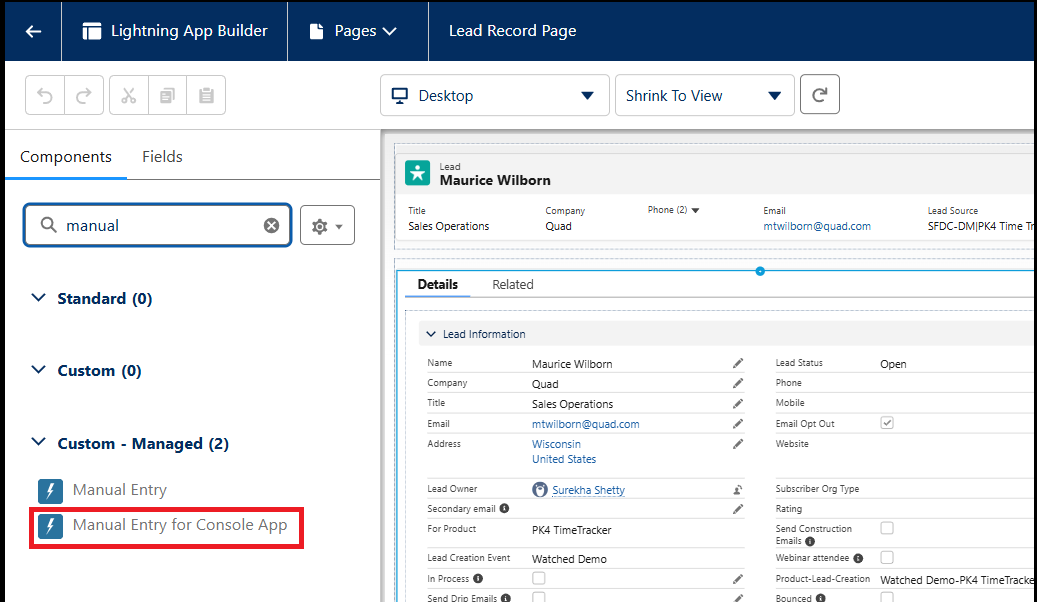
Task: Switch to the Components tab
Action: click(x=65, y=157)
